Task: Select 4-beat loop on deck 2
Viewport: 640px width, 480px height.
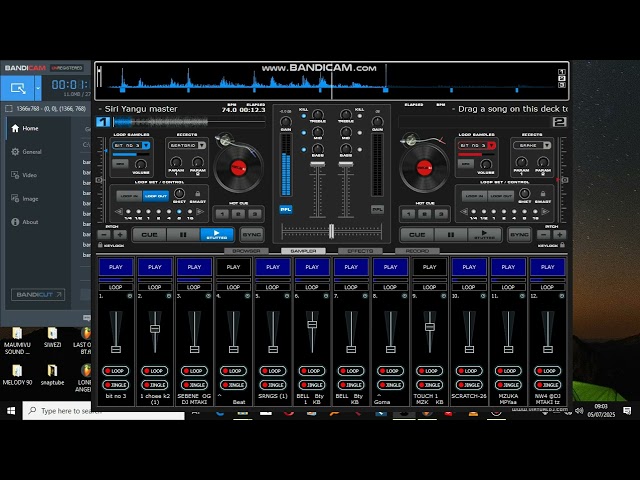Action: coord(515,211)
